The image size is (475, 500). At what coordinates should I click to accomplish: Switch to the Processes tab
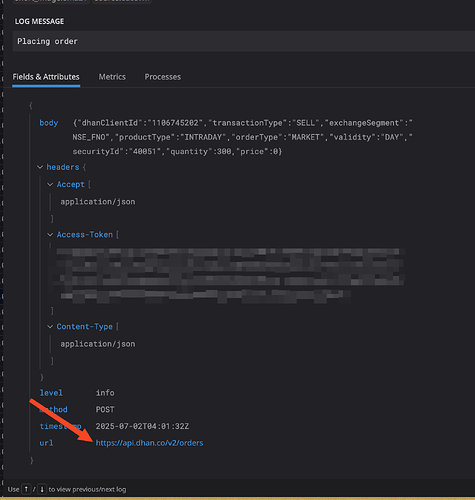[163, 77]
